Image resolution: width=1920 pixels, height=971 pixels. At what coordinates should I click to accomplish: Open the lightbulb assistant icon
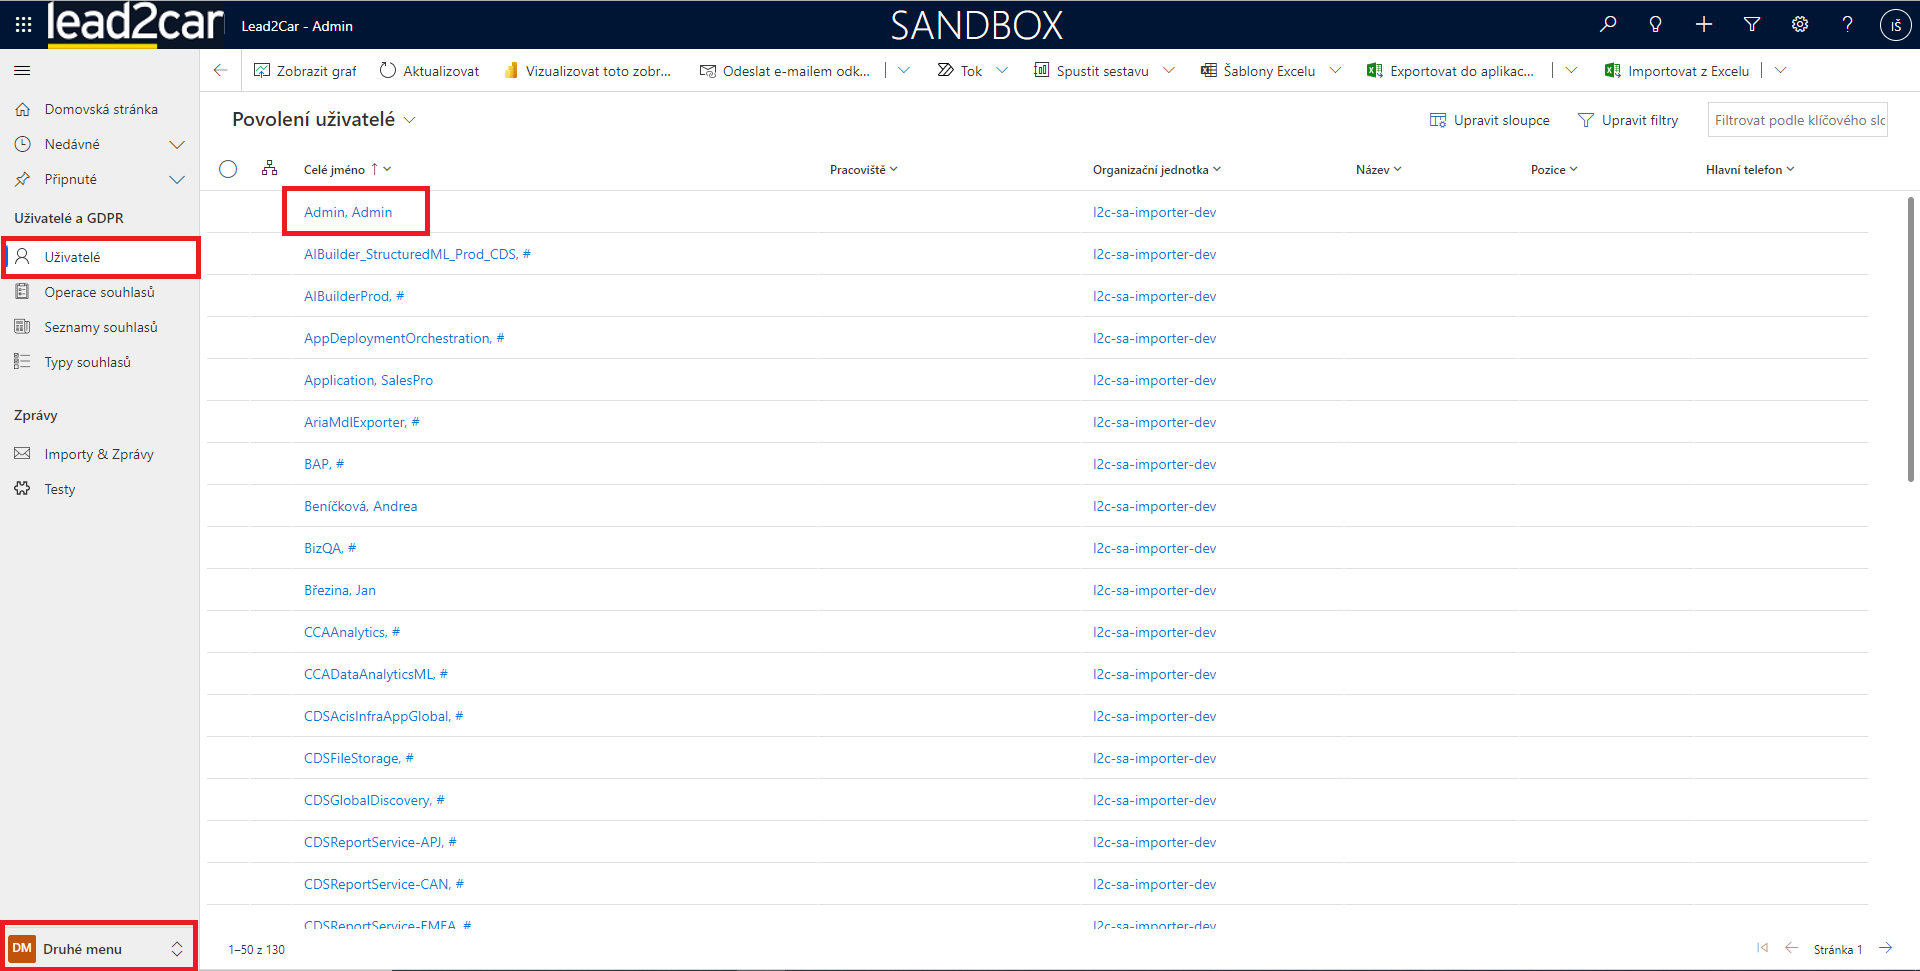(x=1656, y=25)
